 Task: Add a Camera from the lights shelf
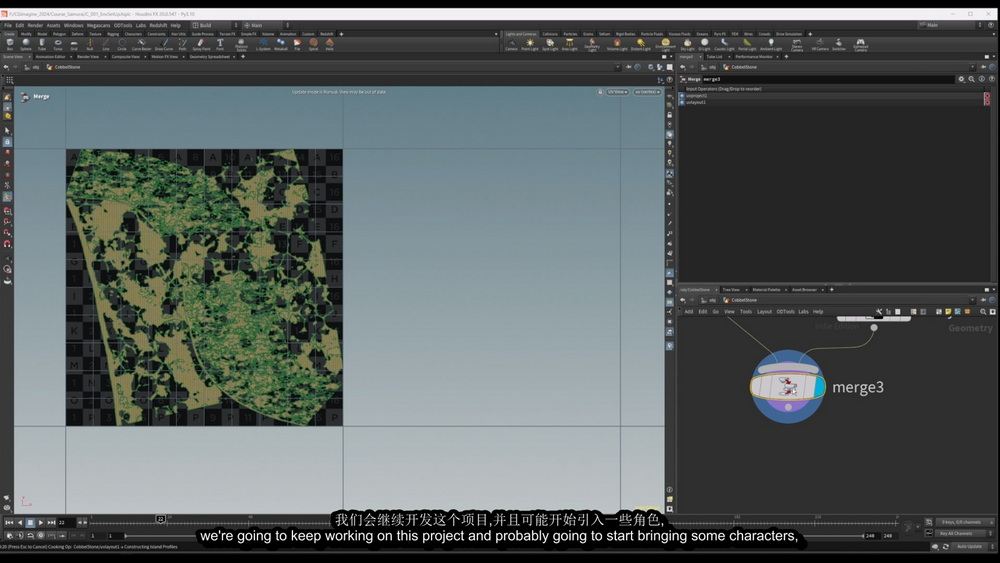511,44
